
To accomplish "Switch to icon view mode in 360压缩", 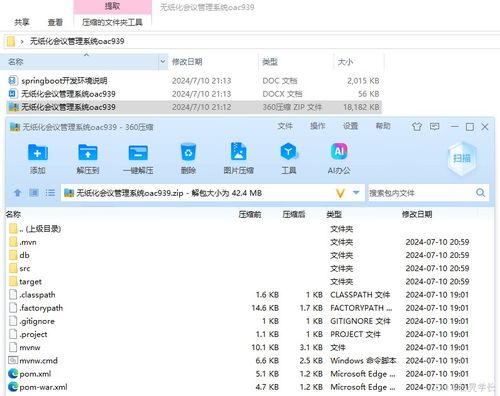I will [34, 193].
